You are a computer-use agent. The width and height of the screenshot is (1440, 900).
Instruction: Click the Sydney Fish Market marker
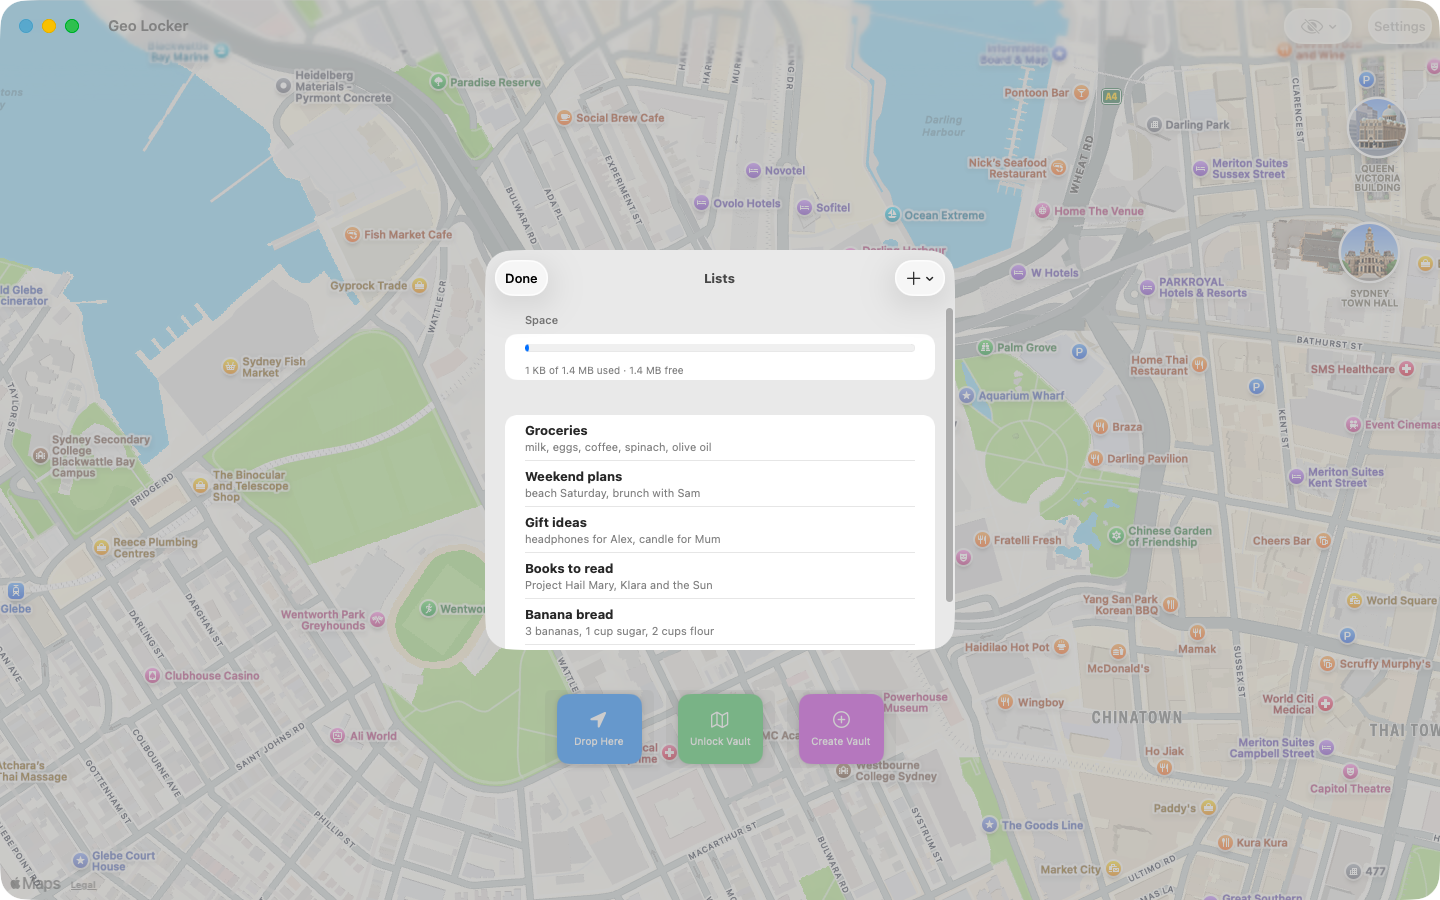[x=230, y=367]
